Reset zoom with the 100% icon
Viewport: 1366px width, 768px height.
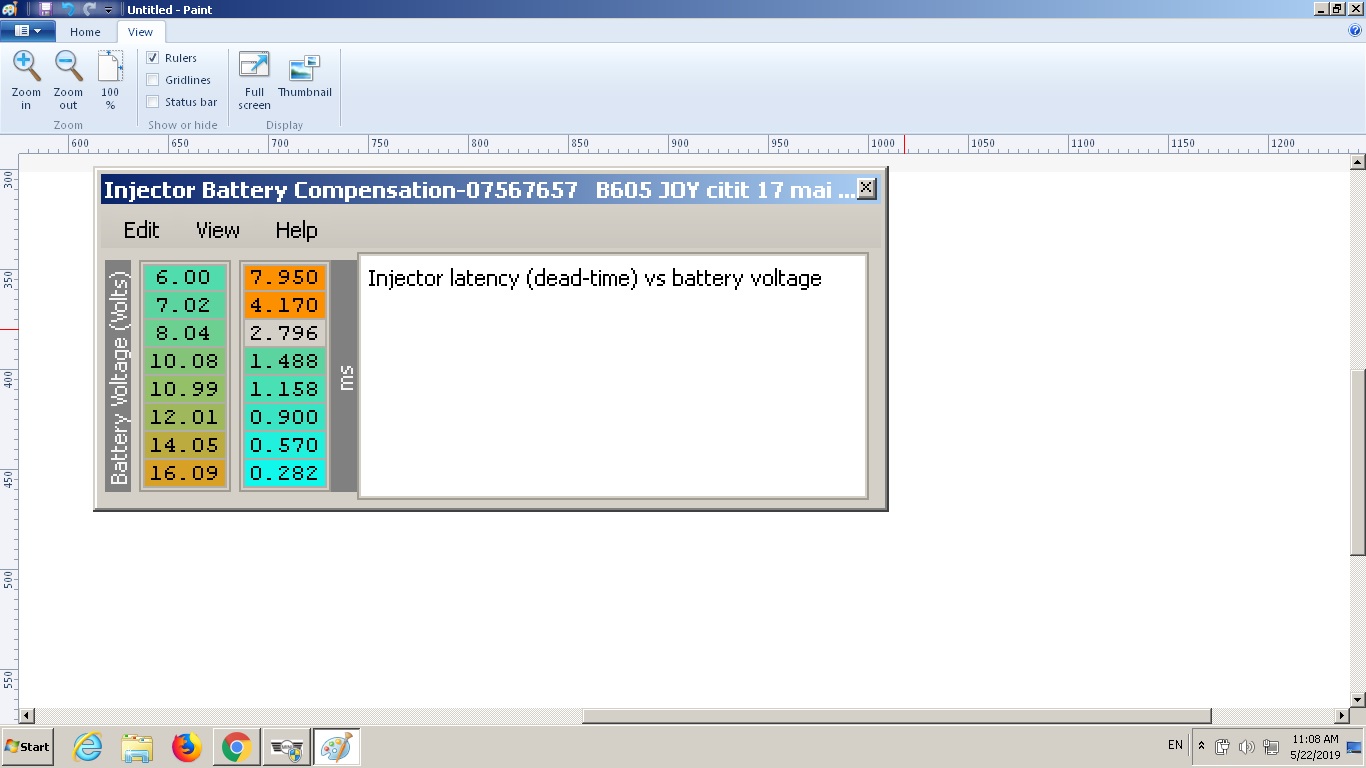[x=110, y=68]
